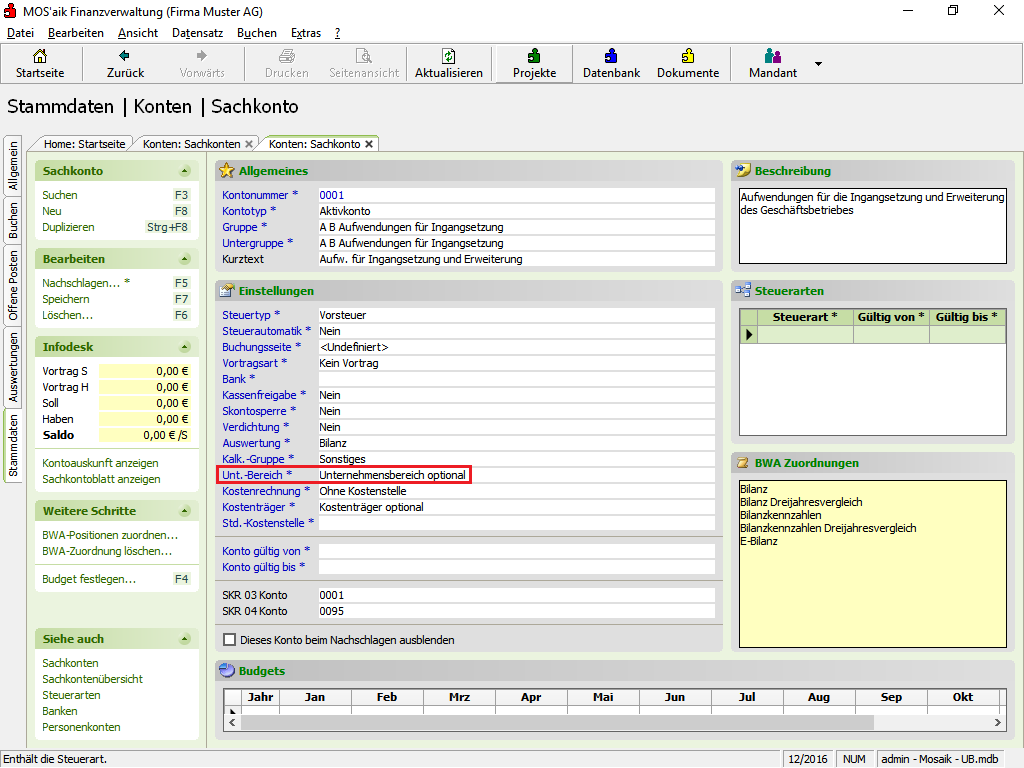Click Suchen in Sachkonto panel
This screenshot has height=768, width=1024.
(60, 195)
